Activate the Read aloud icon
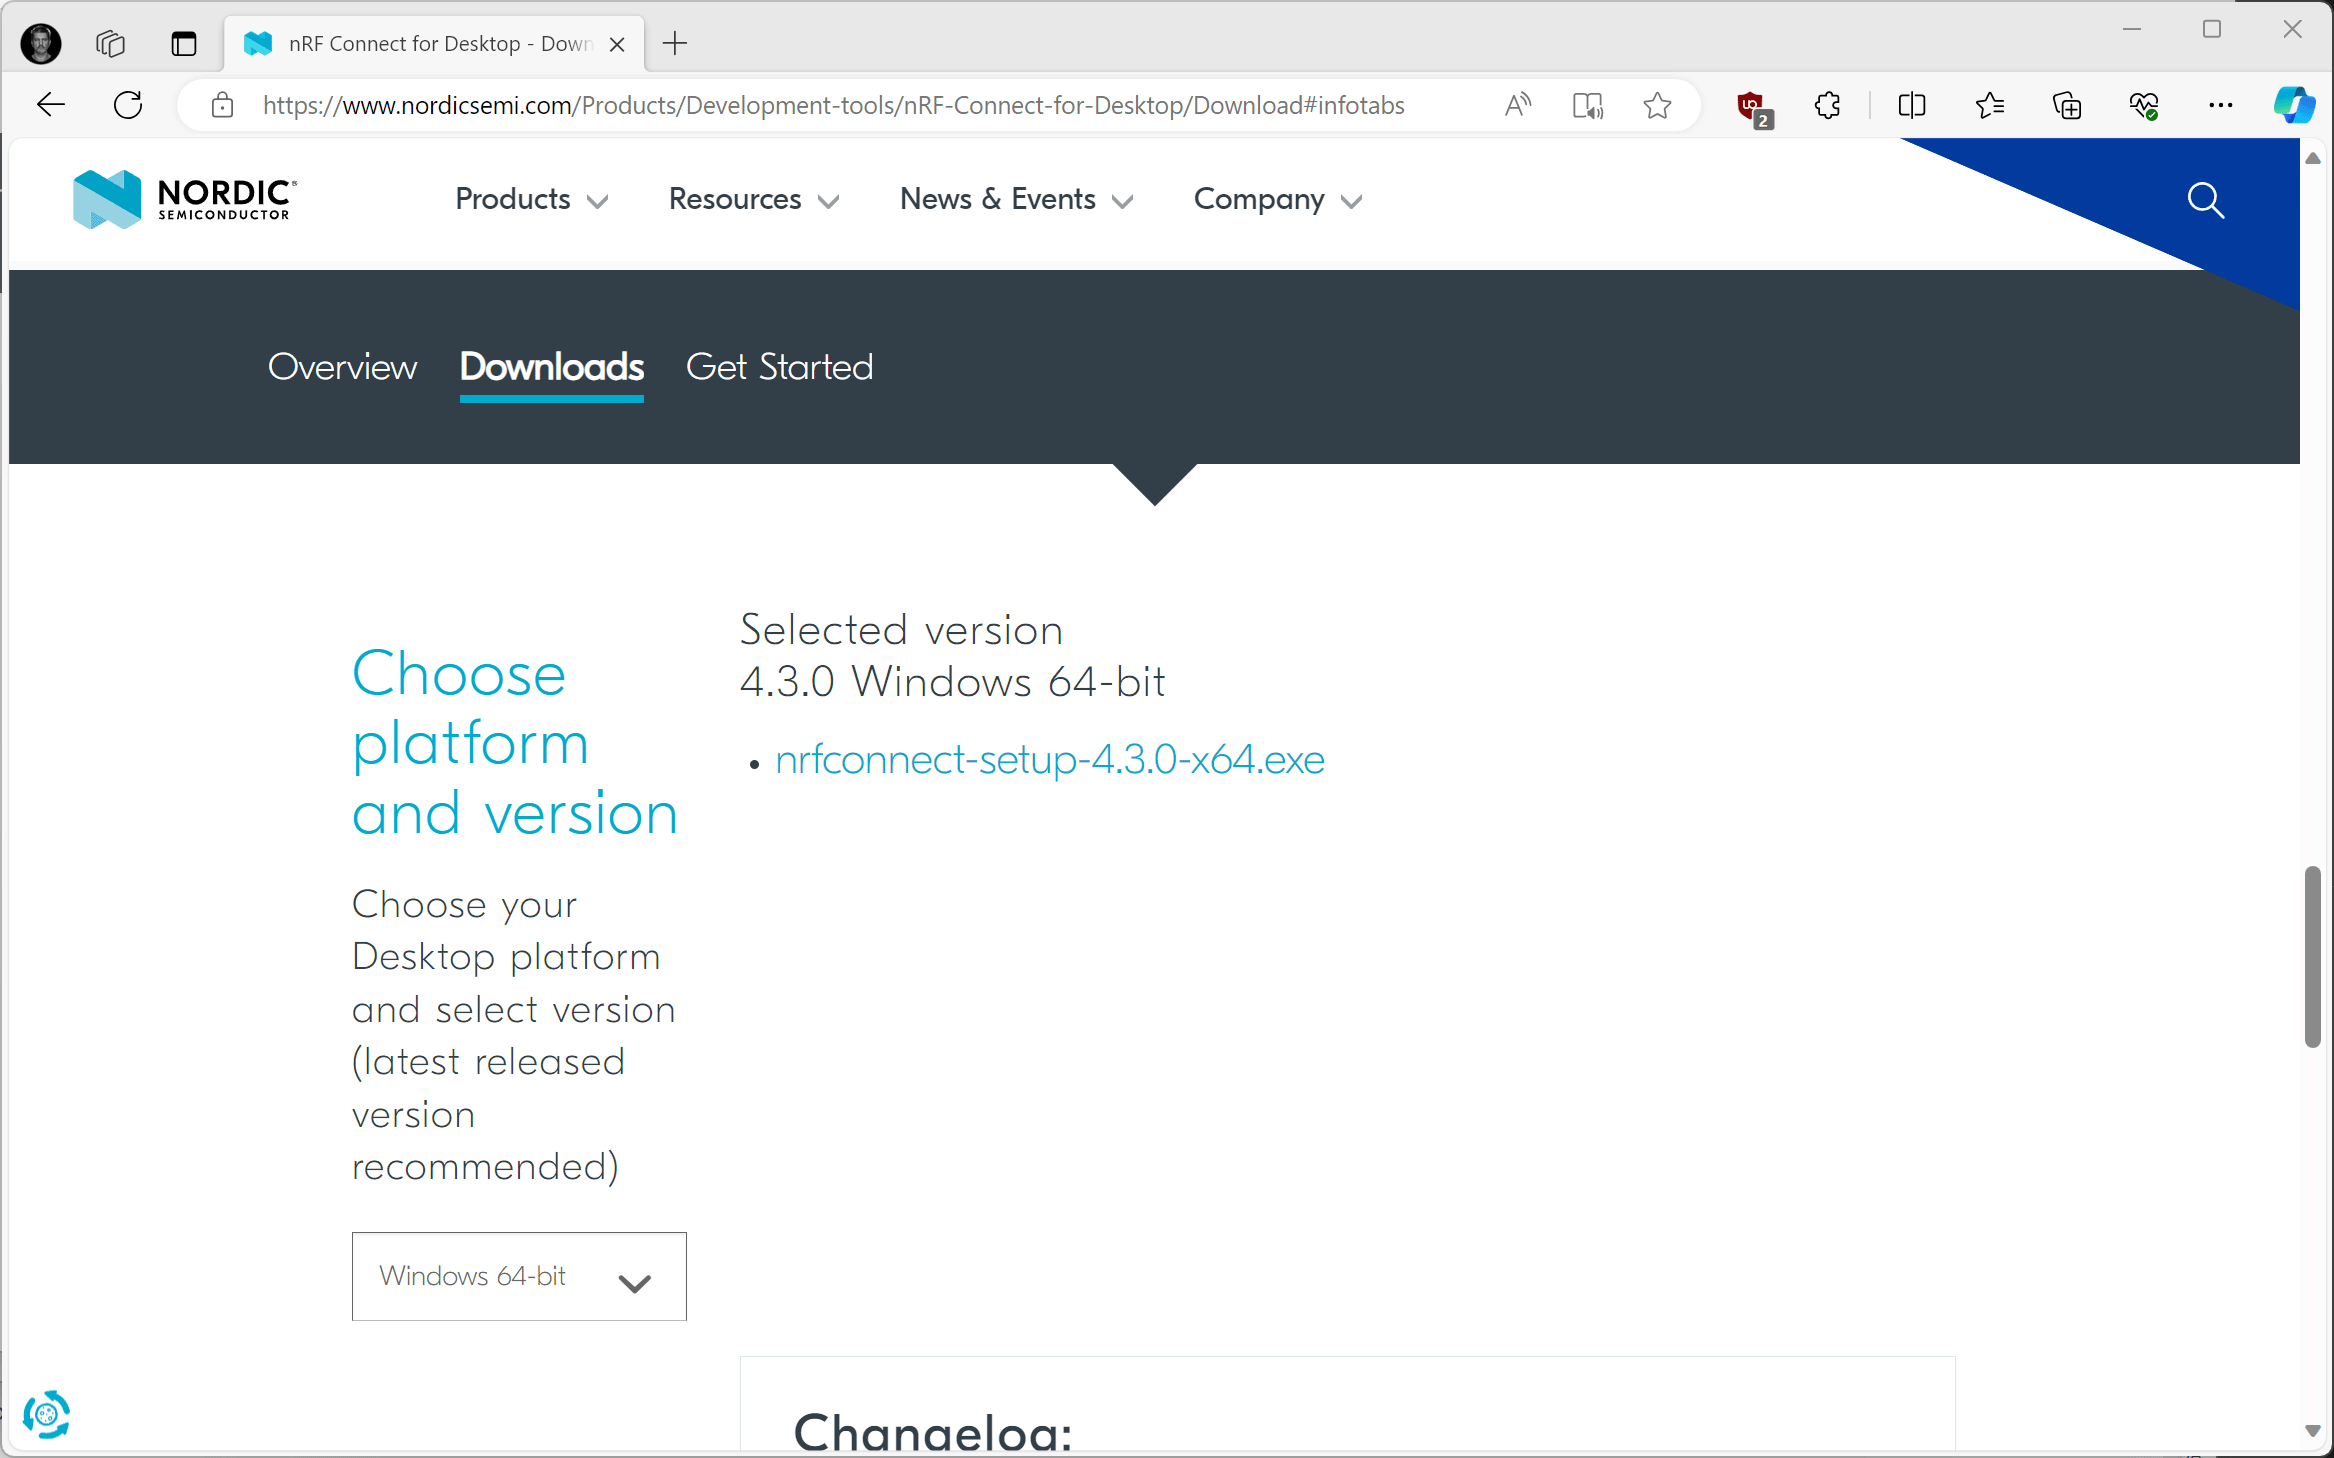 (1518, 105)
